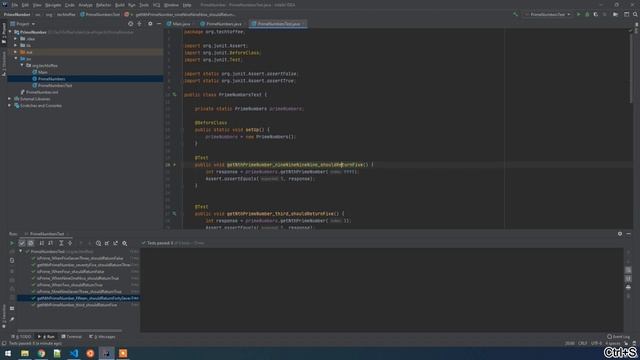640x360 pixels.
Task: Select isPrime_WhenTwo_shouldReturnTrue test result
Action: pos(69,285)
